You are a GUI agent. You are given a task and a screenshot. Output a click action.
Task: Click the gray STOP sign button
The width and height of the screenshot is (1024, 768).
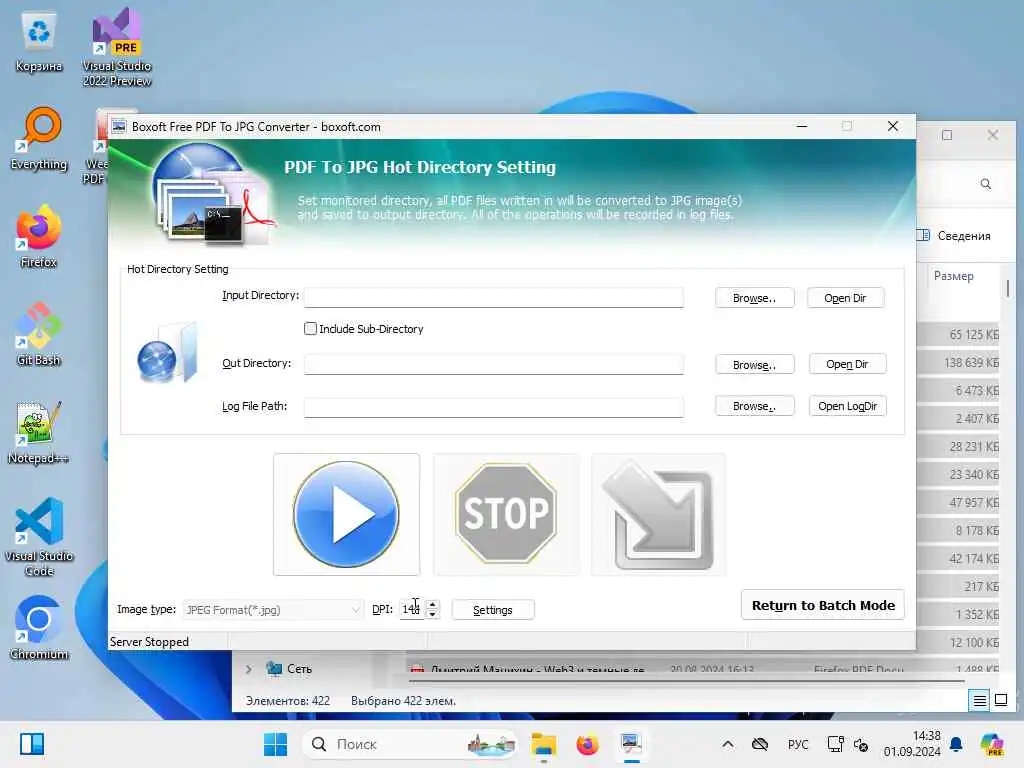pos(506,514)
